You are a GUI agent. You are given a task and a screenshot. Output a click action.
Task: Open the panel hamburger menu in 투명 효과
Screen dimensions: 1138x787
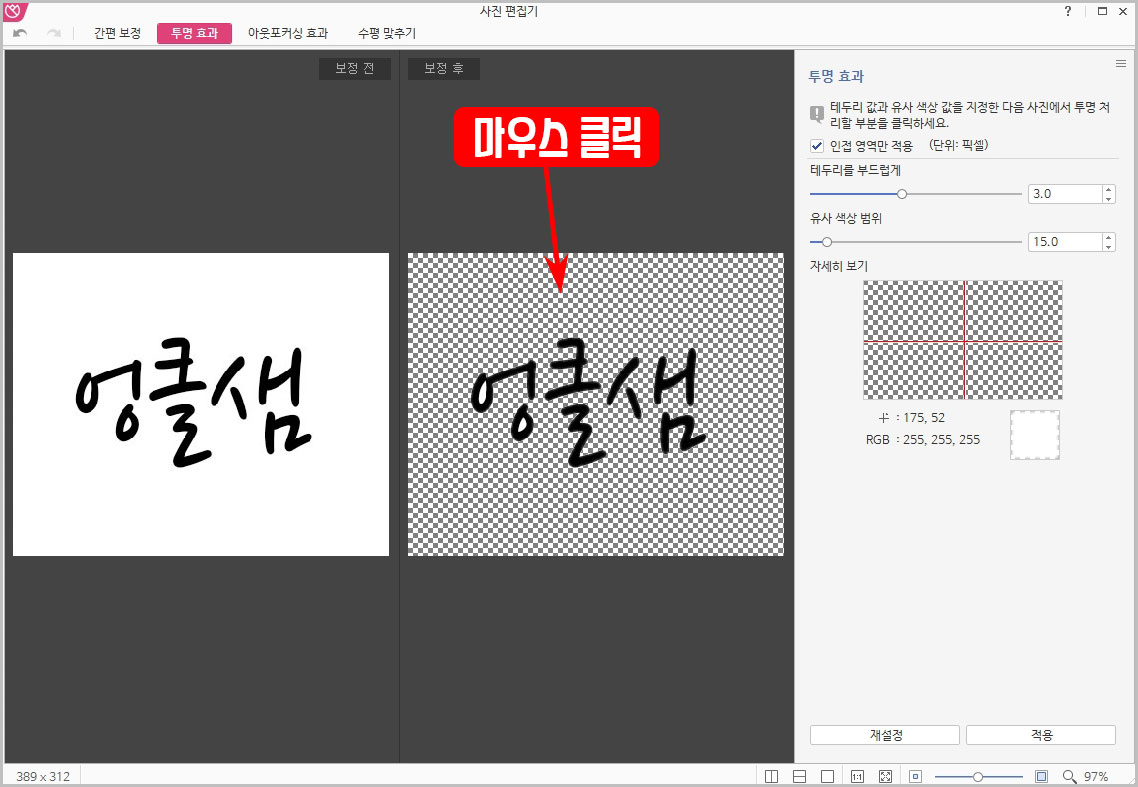coord(1119,62)
